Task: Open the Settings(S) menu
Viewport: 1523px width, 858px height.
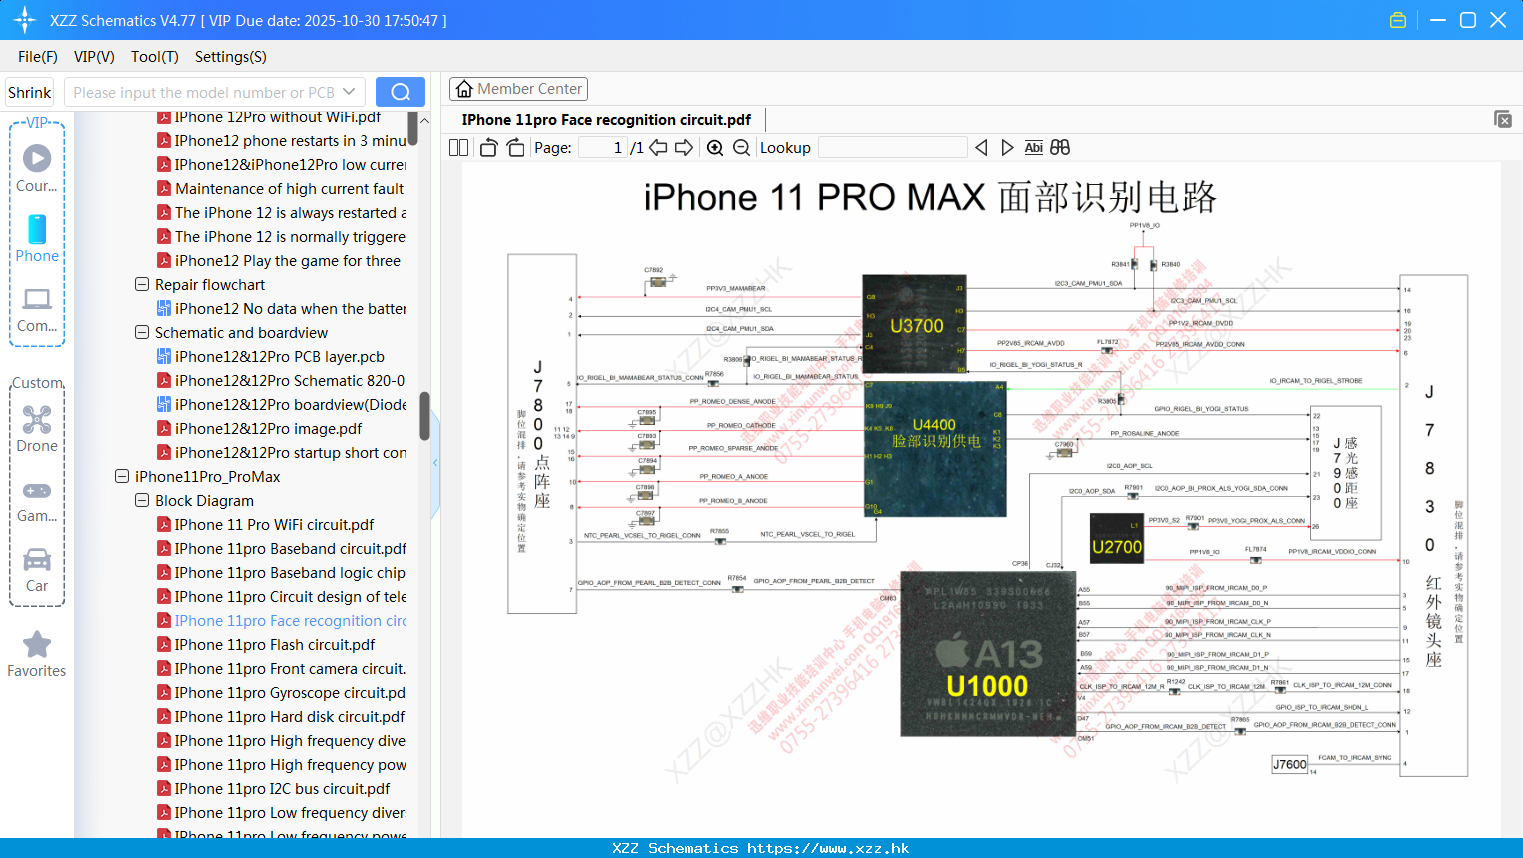Action: tap(231, 57)
